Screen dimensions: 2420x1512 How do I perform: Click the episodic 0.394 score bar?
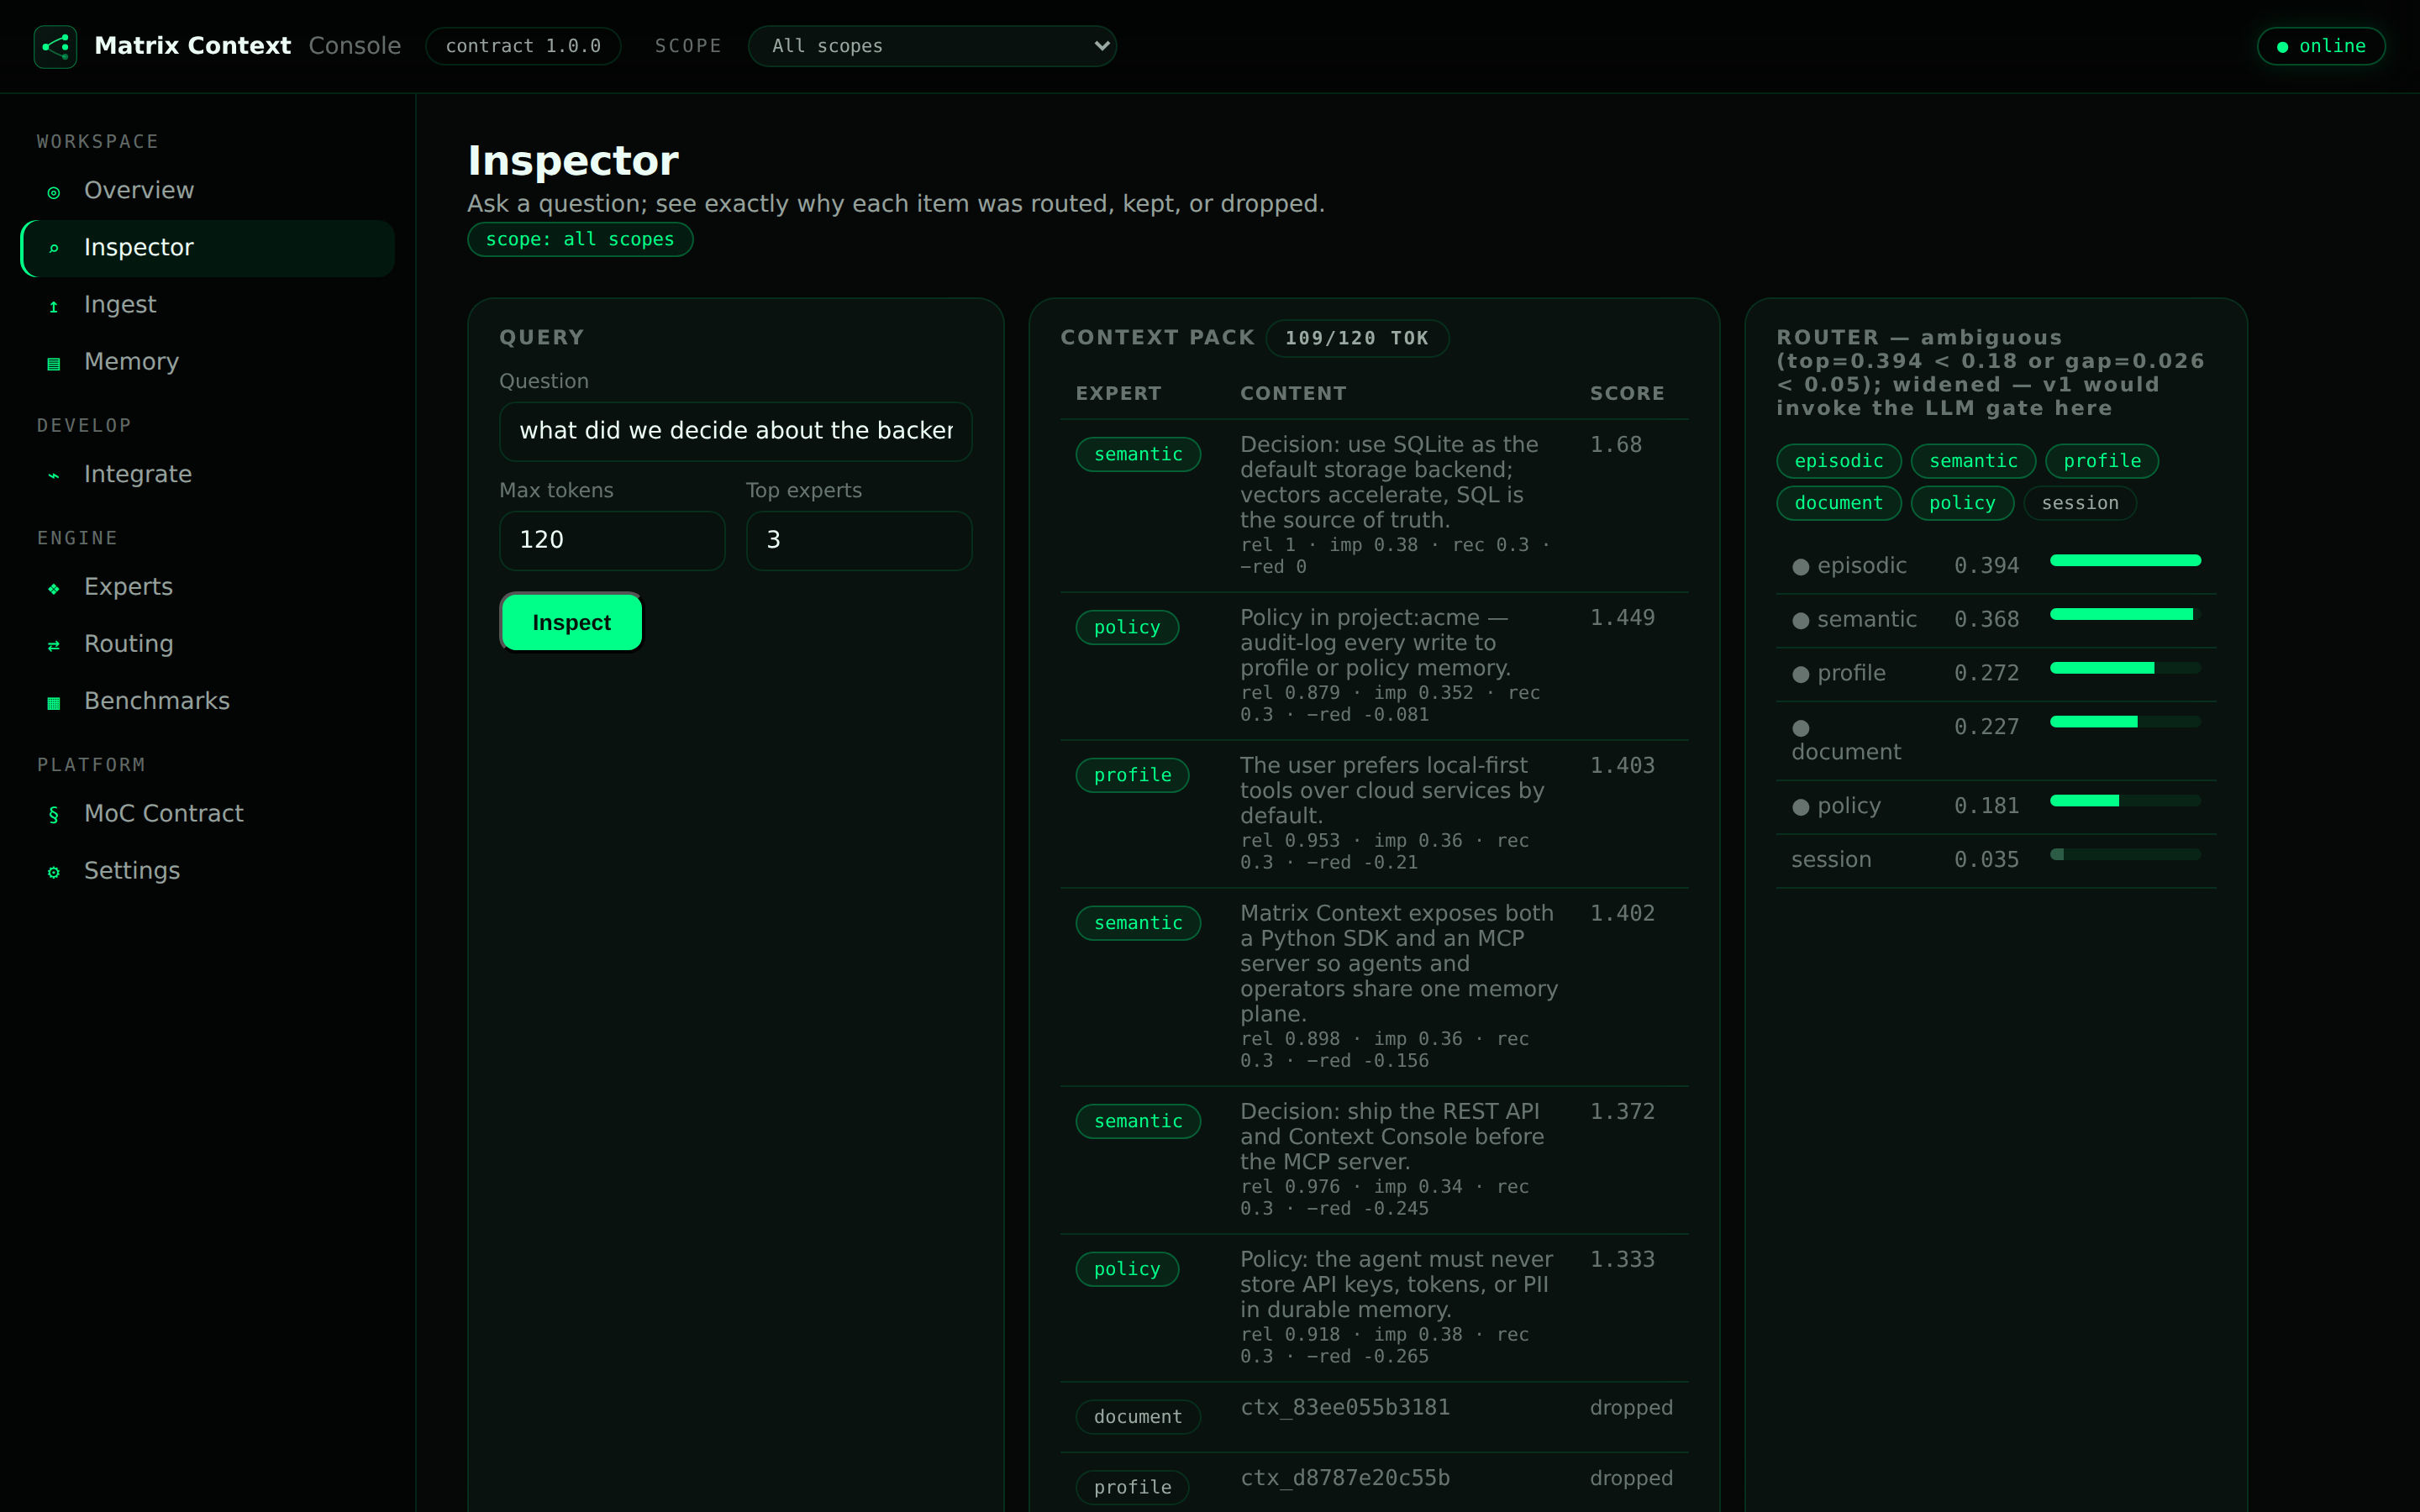click(x=2125, y=560)
